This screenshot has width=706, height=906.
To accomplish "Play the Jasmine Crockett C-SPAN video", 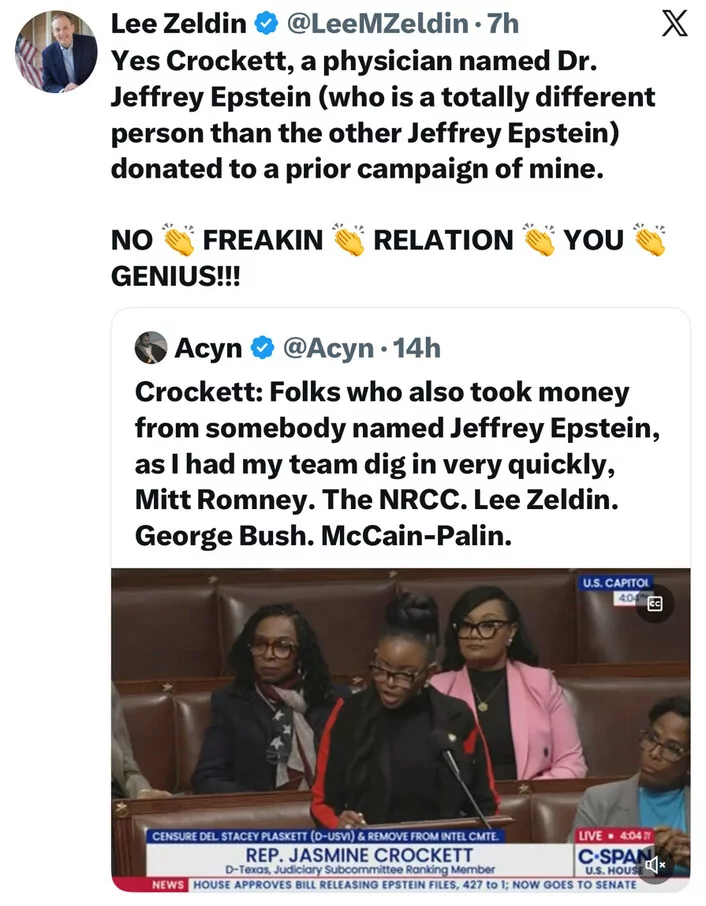I will (x=400, y=710).
